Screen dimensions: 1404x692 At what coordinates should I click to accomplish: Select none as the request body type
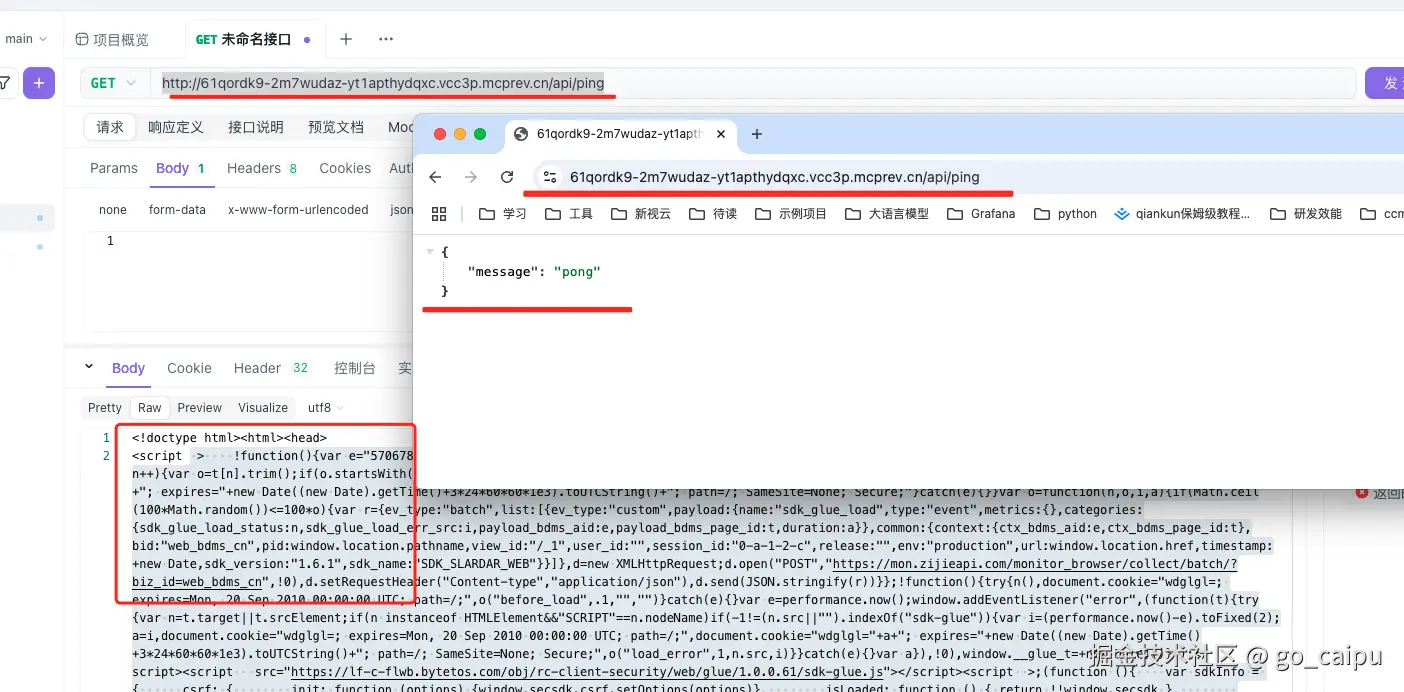tap(112, 209)
